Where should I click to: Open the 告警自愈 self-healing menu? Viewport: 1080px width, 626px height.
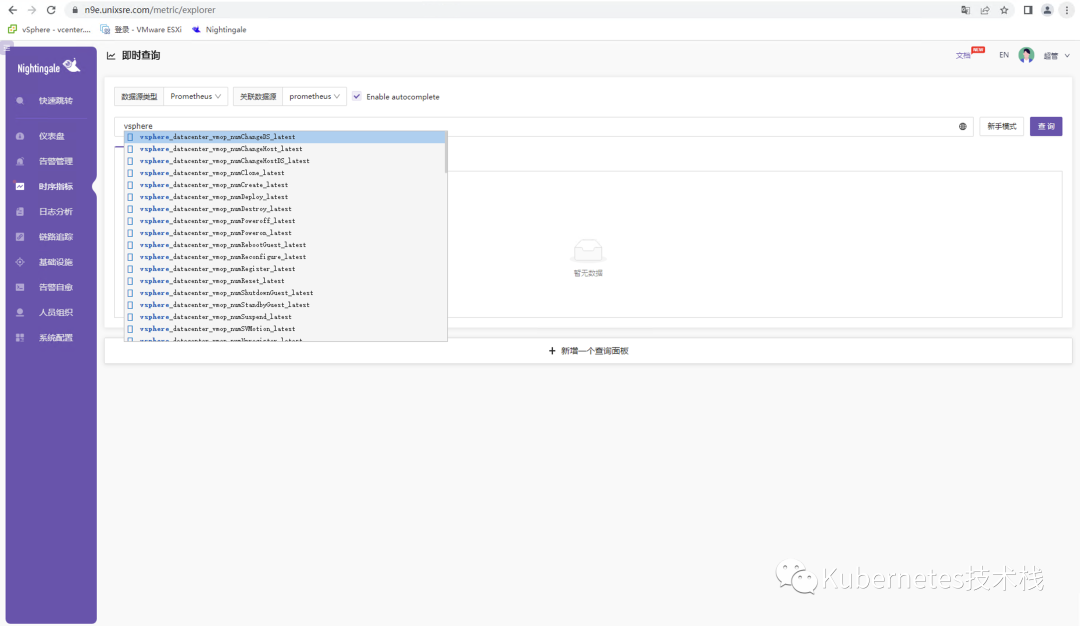(50, 287)
